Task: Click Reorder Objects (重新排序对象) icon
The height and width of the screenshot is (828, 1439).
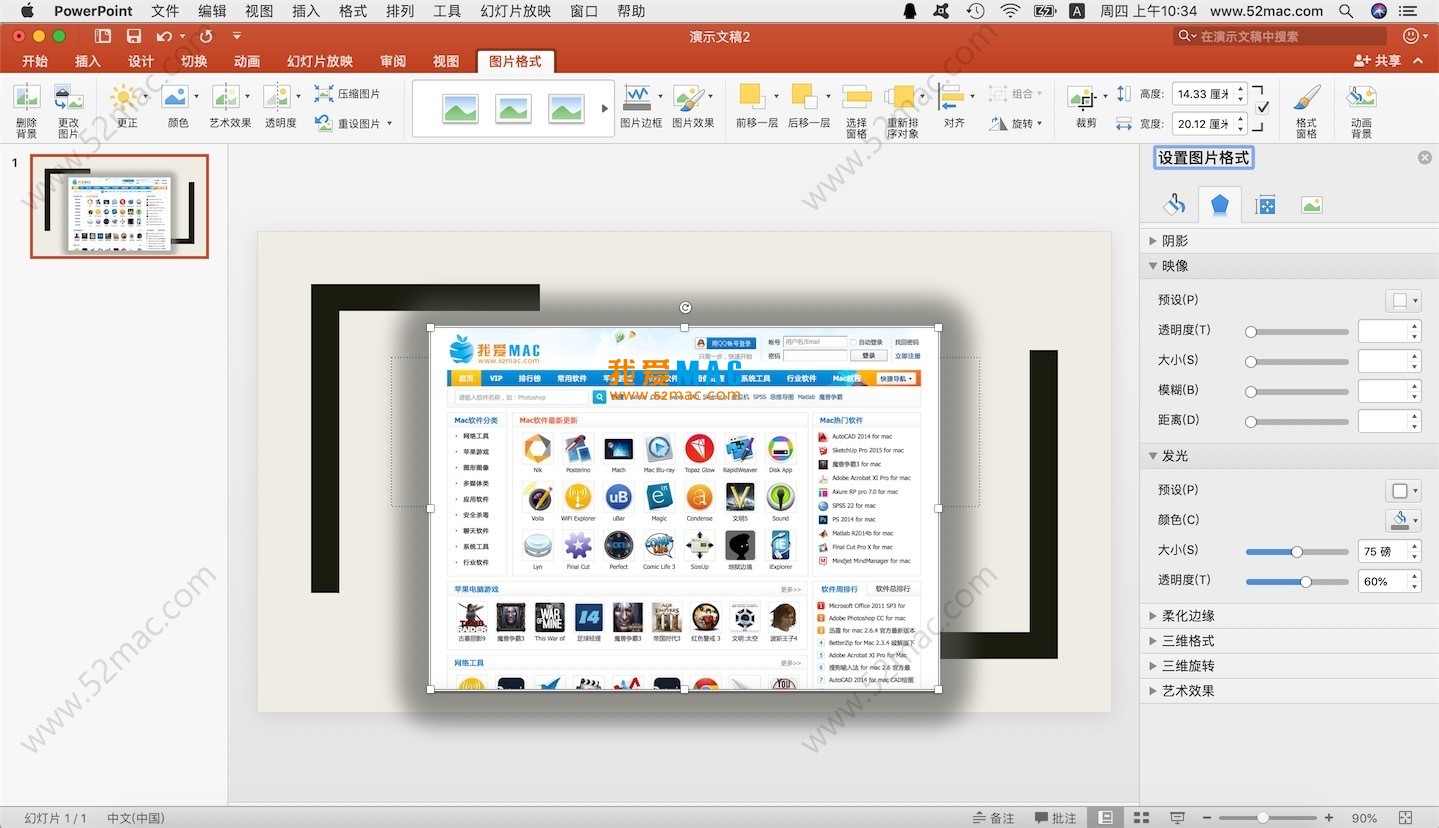Action: coord(902,97)
